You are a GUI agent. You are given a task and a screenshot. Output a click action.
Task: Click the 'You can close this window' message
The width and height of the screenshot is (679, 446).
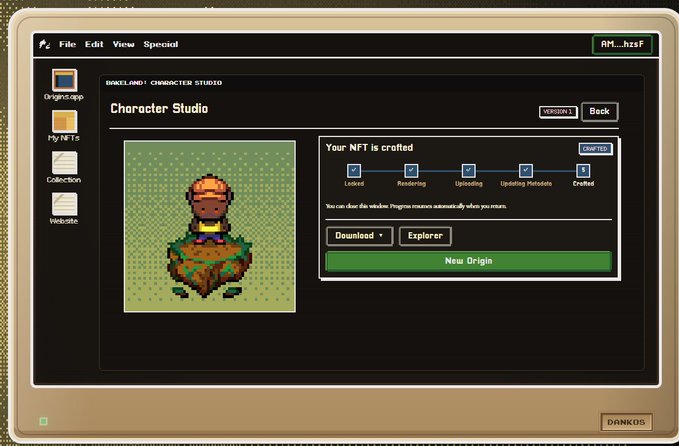tap(416, 206)
